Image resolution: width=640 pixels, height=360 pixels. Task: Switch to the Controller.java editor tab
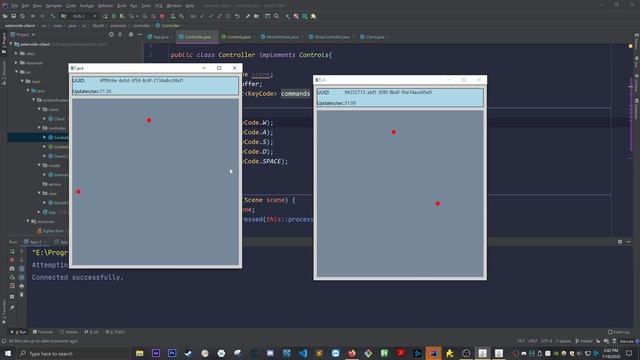click(x=198, y=37)
